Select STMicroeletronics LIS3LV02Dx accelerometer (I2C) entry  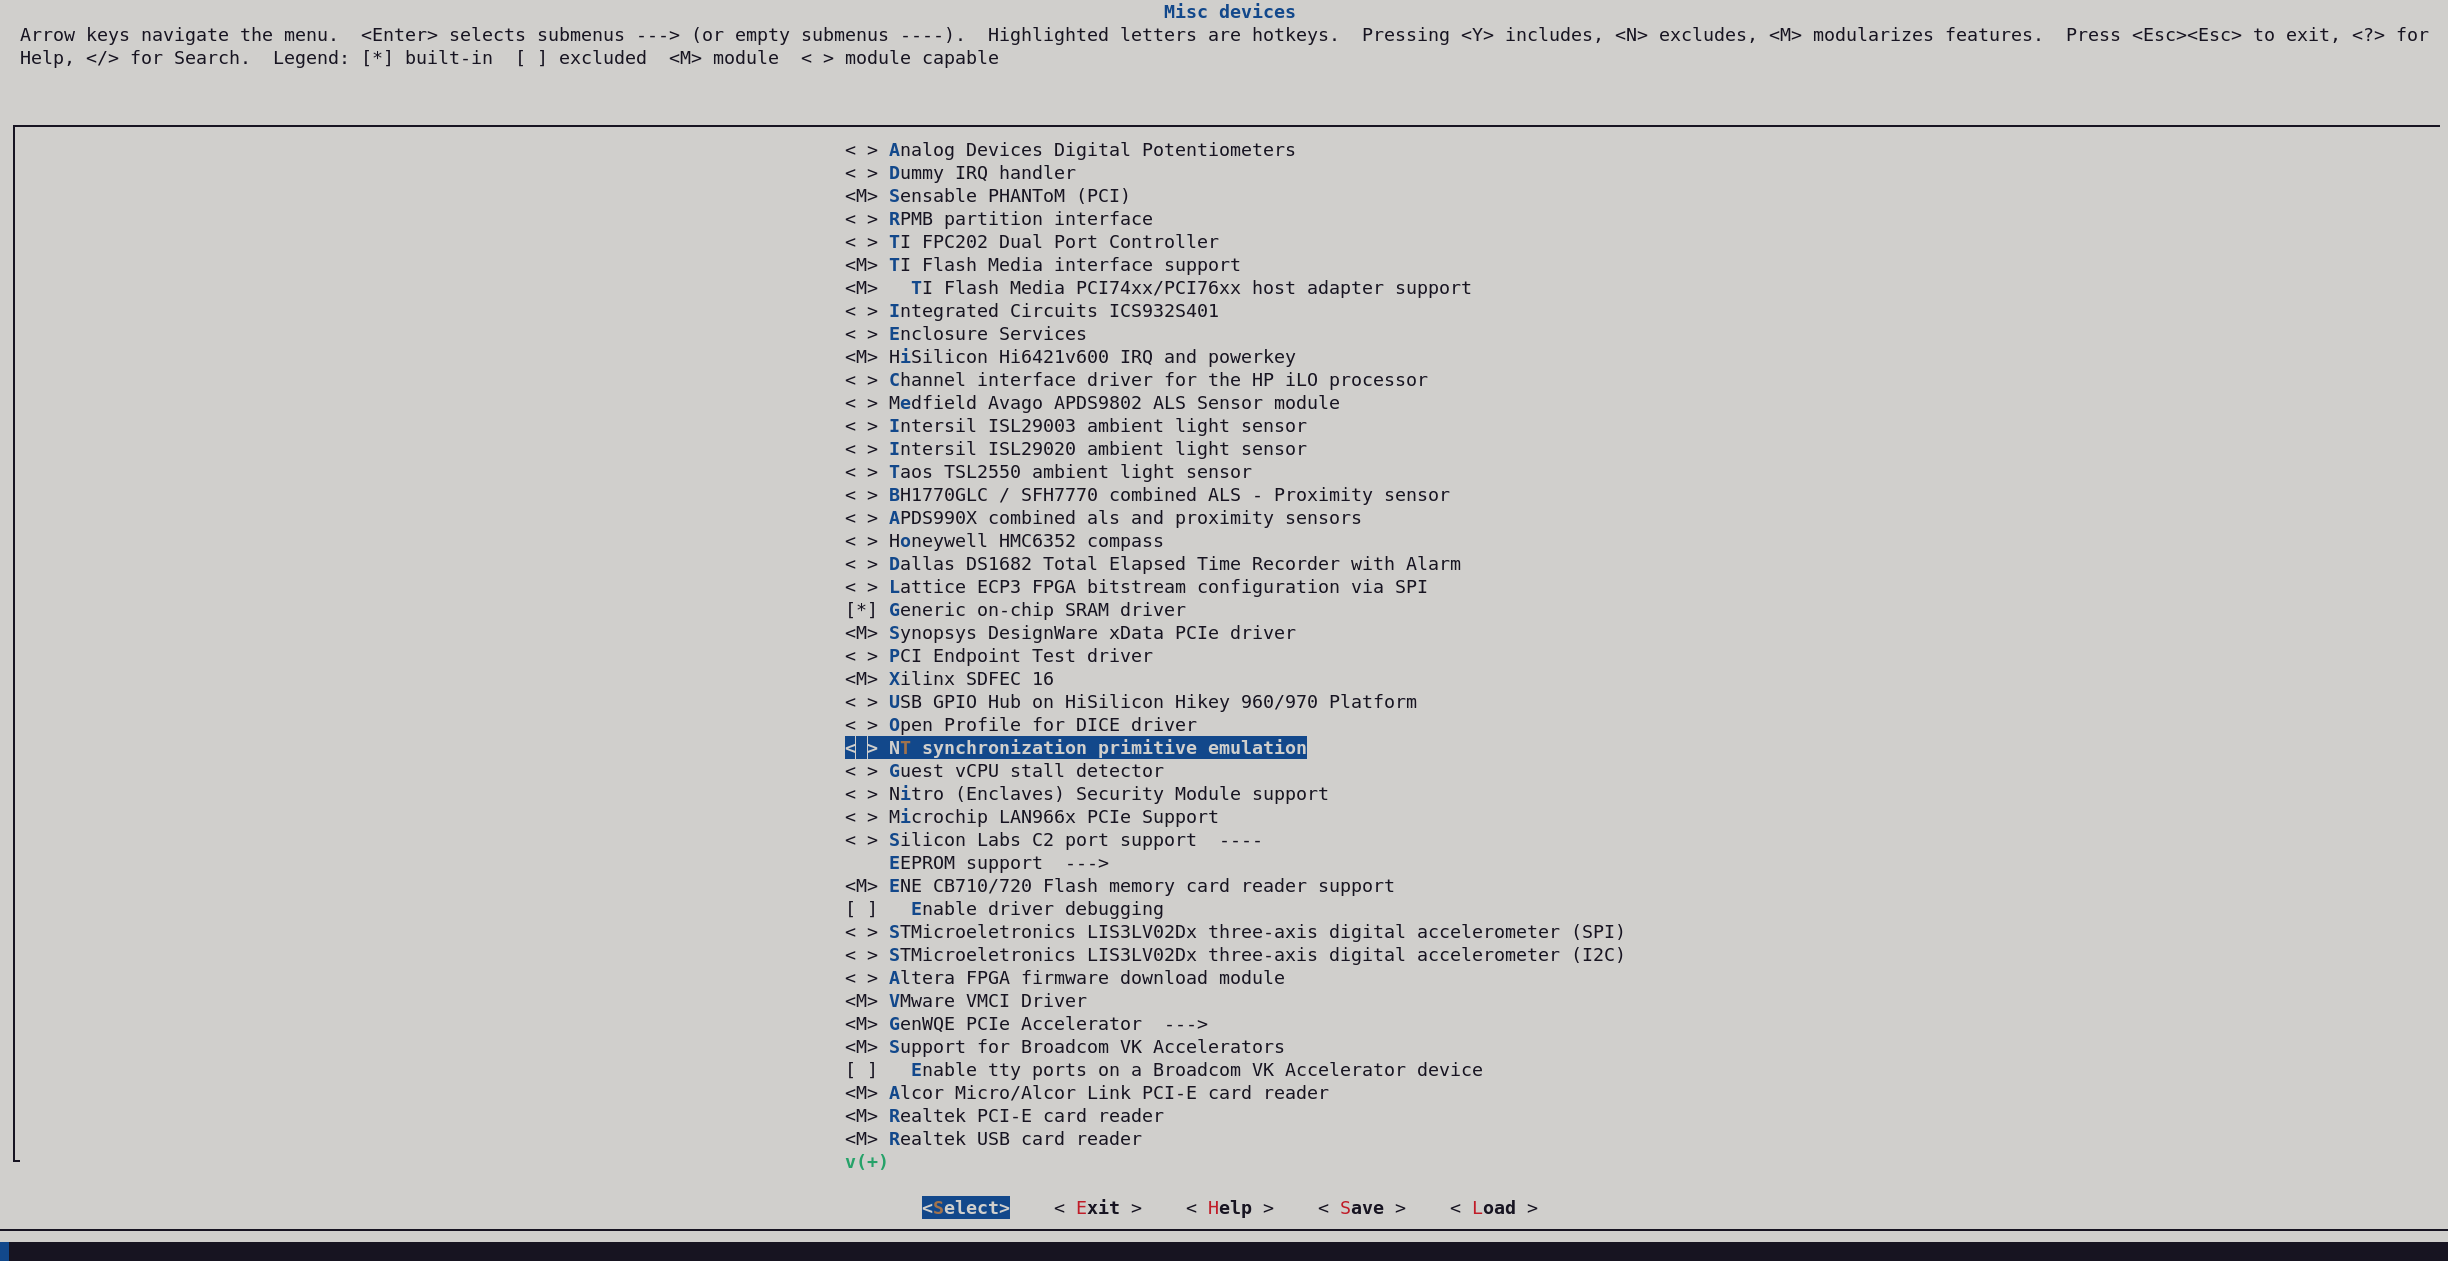[x=1235, y=955]
